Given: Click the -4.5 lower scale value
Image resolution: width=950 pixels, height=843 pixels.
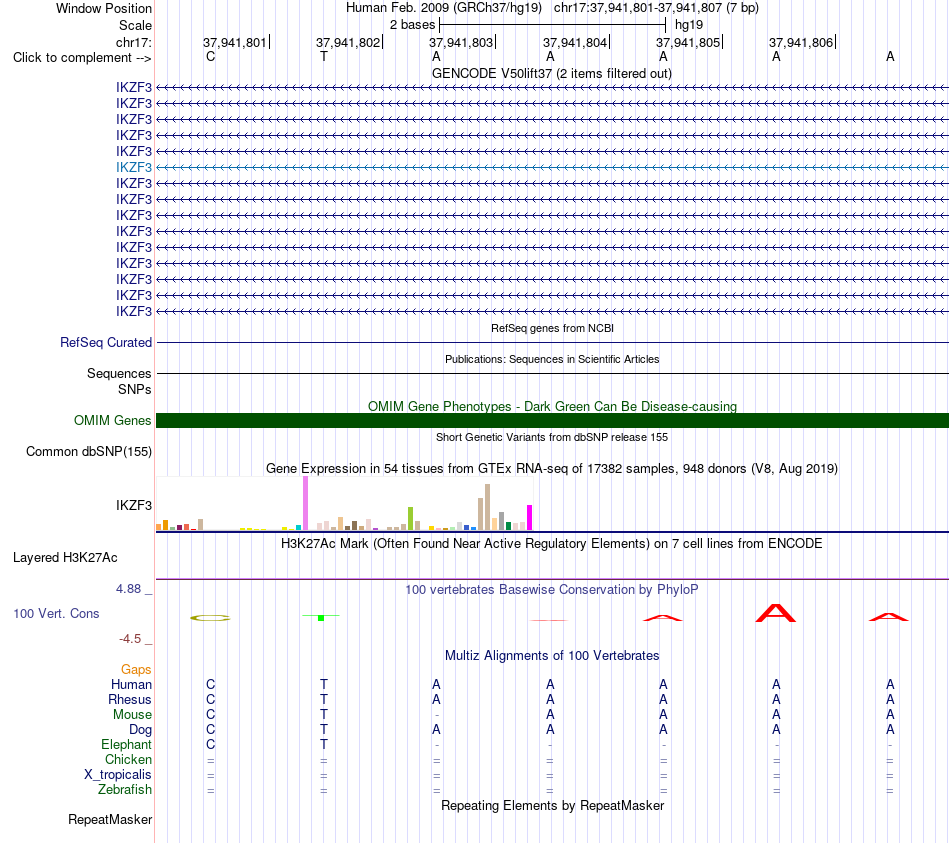Looking at the screenshot, I should [130, 639].
